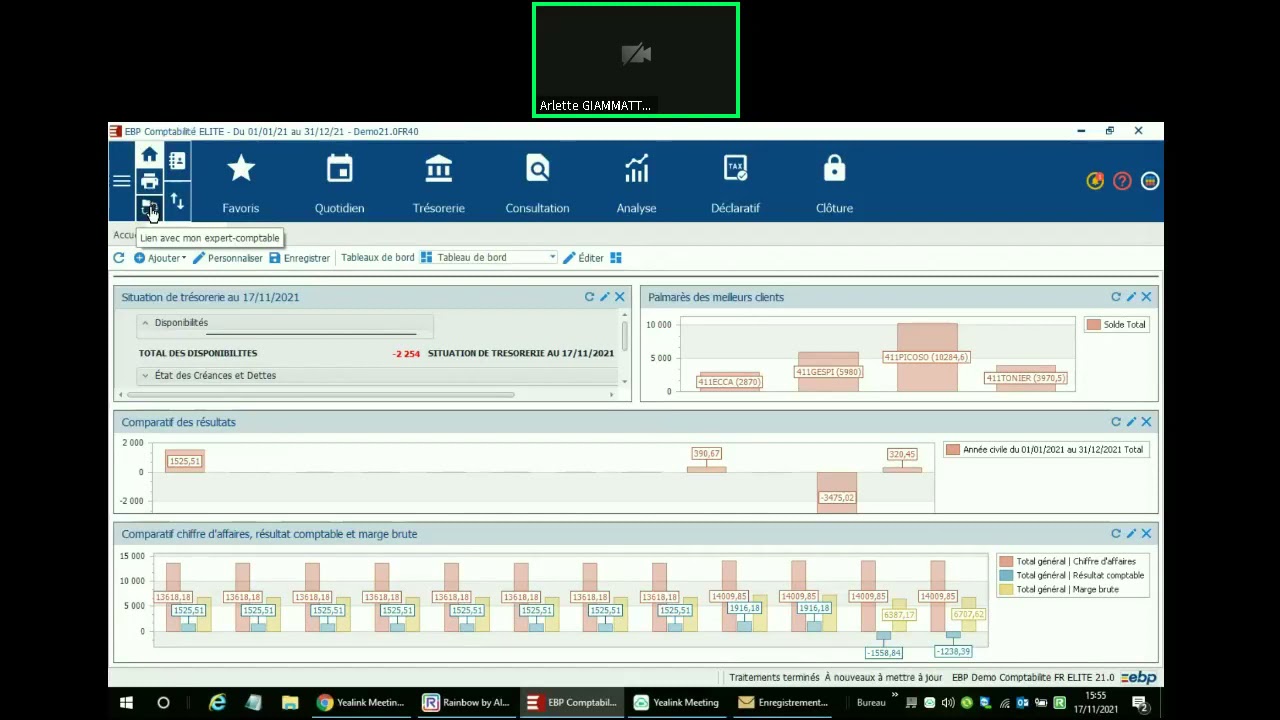Image resolution: width=1280 pixels, height=720 pixels.
Task: Click the Marge brute legend swatch
Action: coord(1006,590)
